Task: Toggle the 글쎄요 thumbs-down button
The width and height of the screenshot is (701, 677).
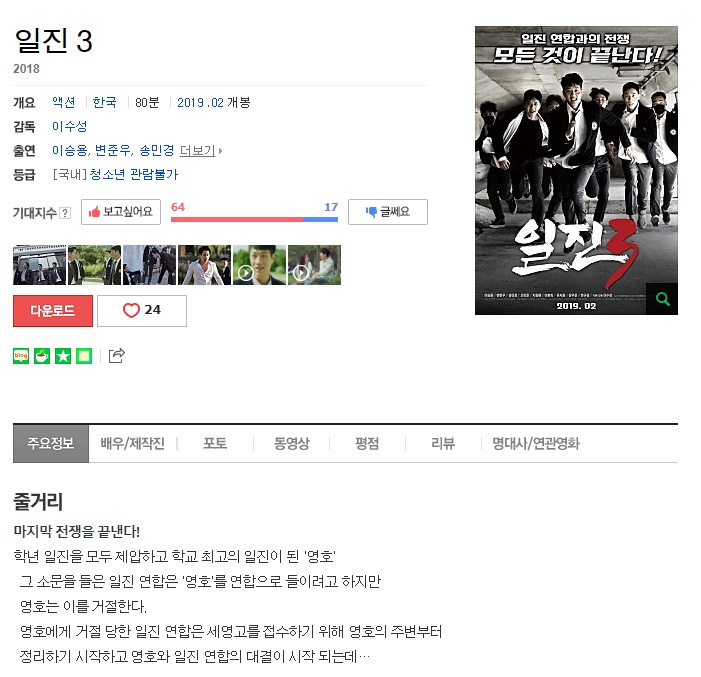Action: [388, 212]
